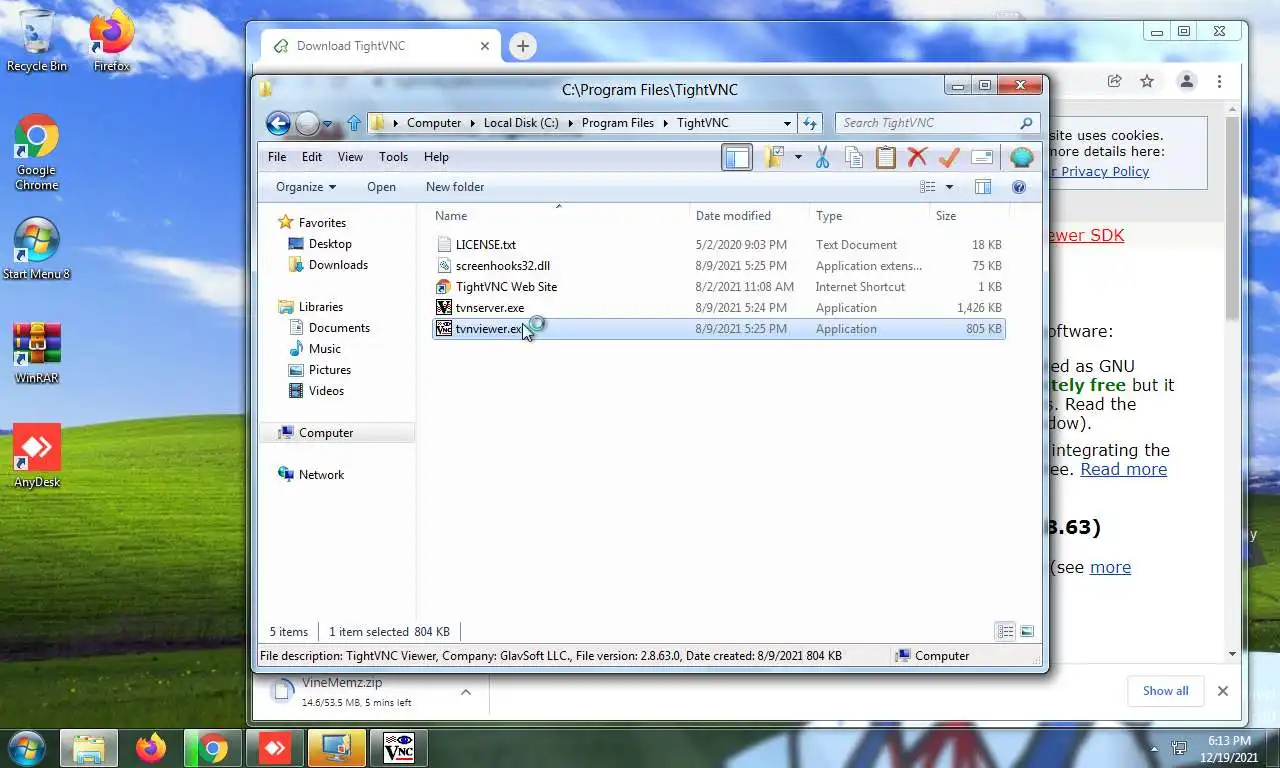Open AnyDesk taskbar icon
The image size is (1280, 768).
pos(275,748)
